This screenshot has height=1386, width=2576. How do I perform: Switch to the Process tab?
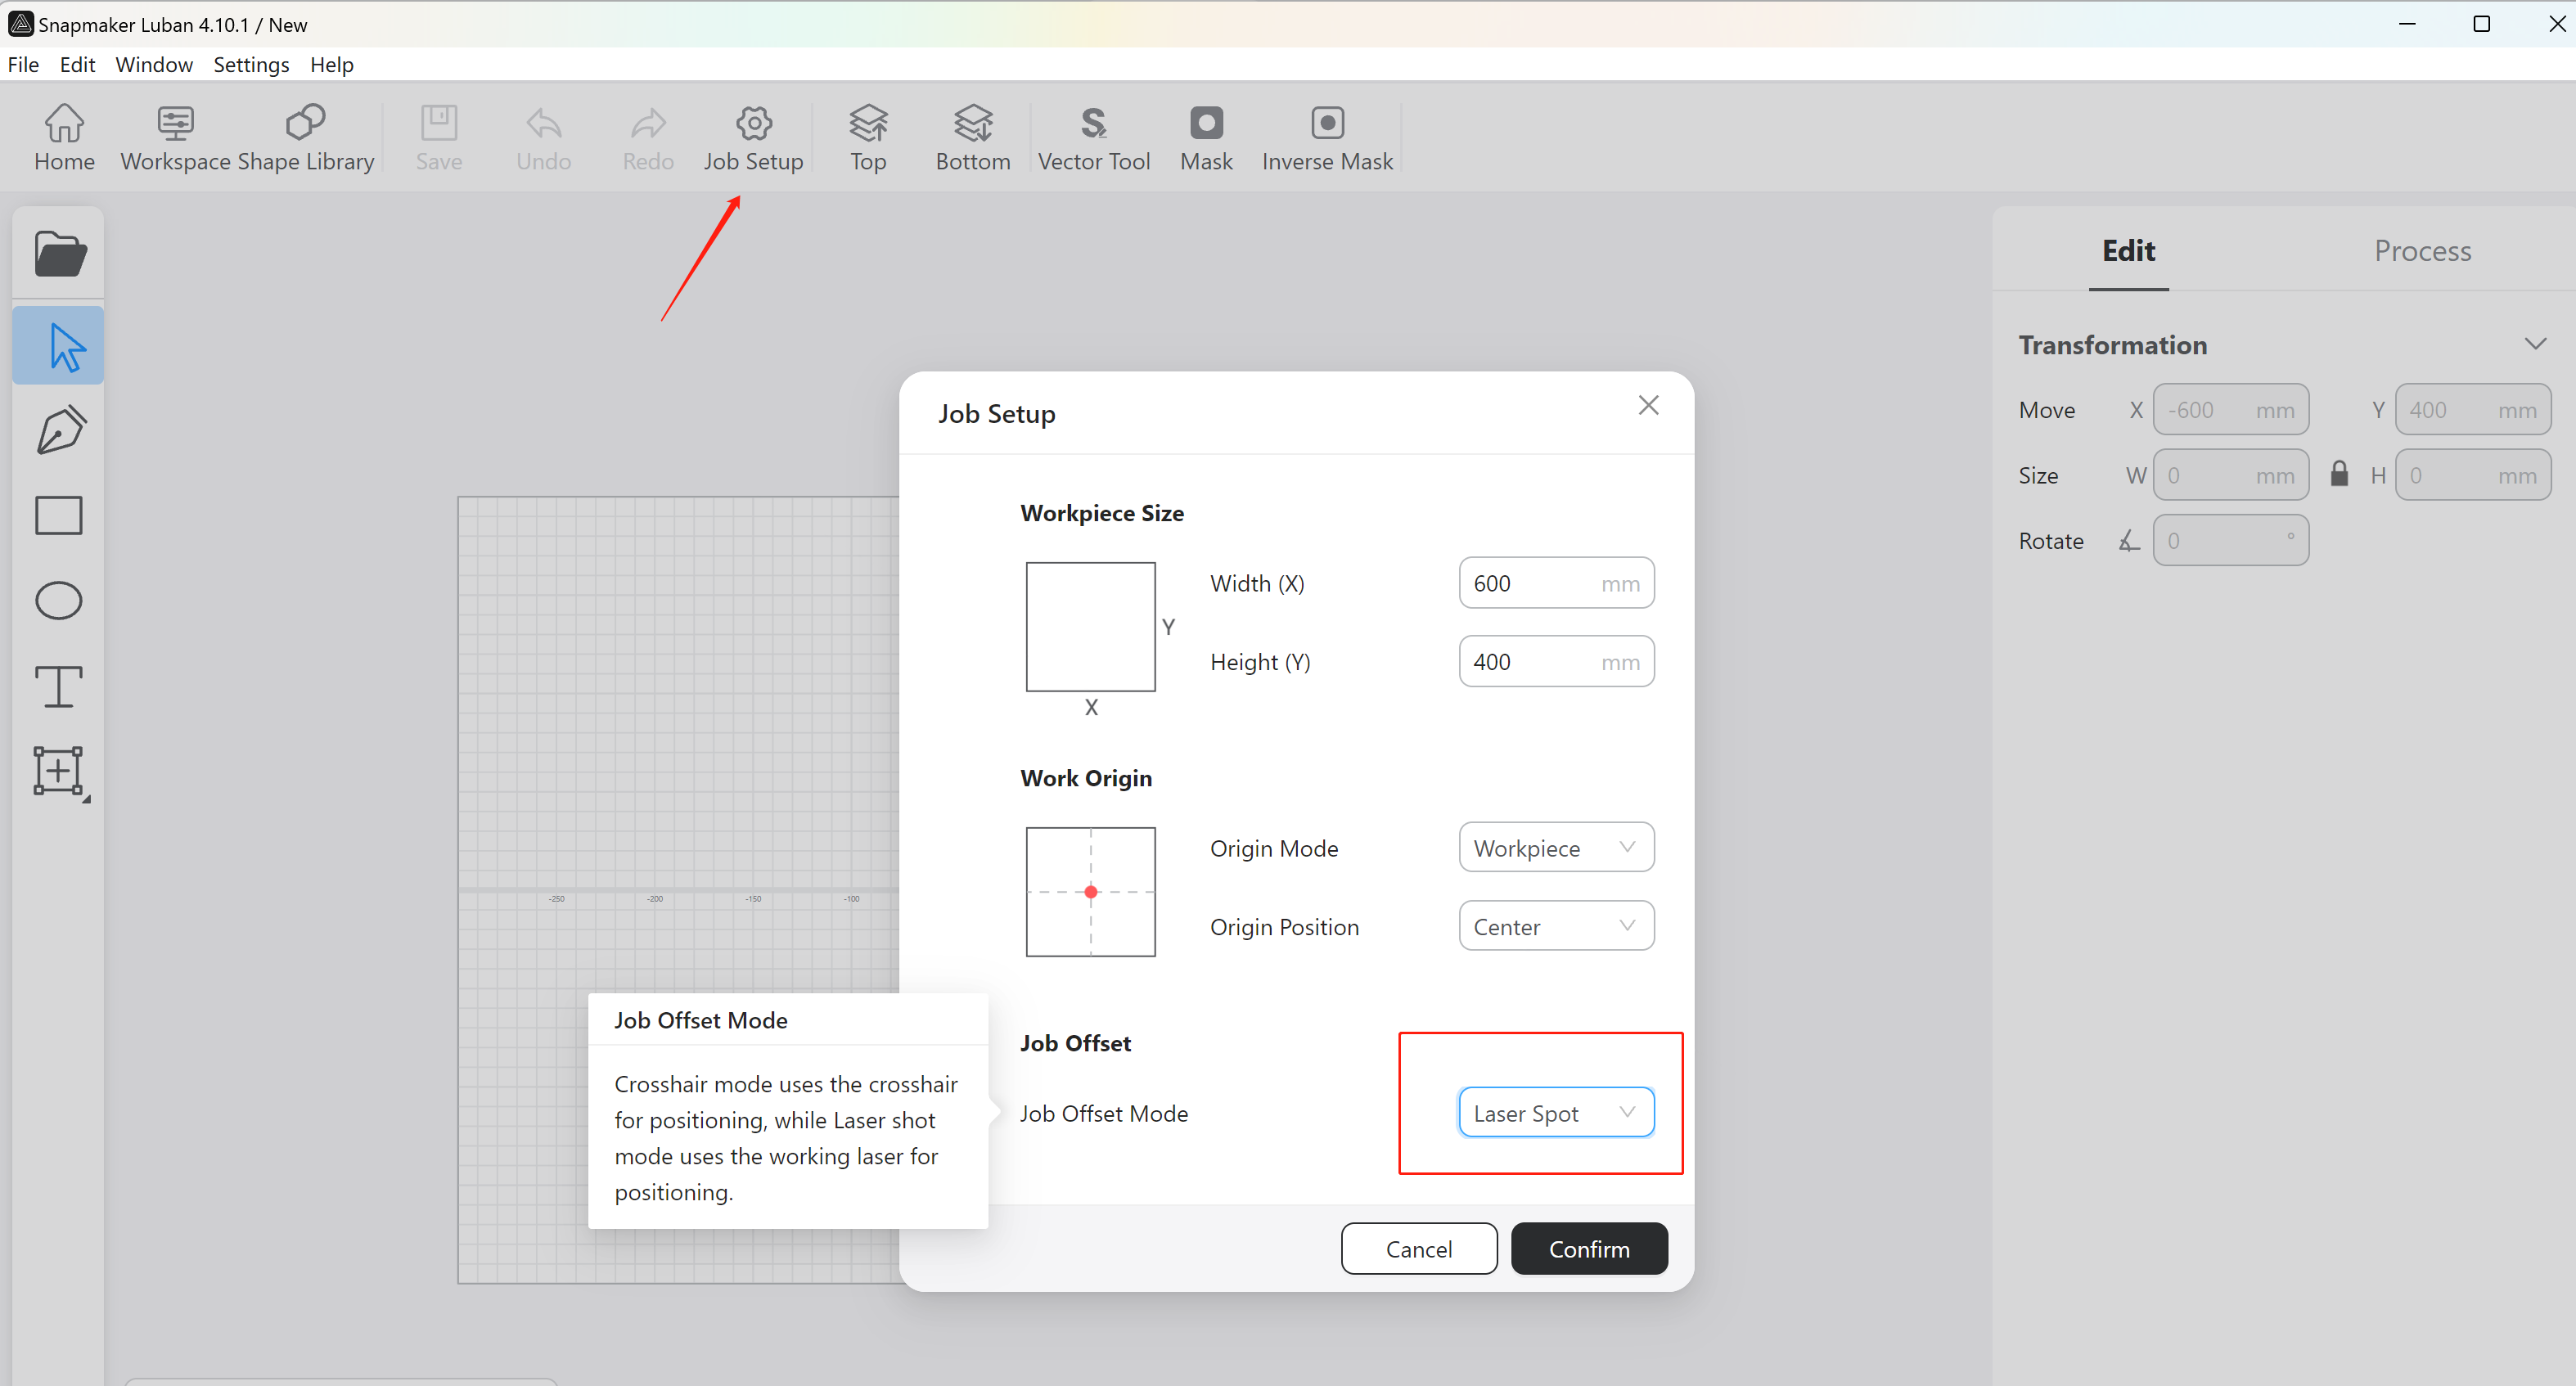coord(2421,250)
